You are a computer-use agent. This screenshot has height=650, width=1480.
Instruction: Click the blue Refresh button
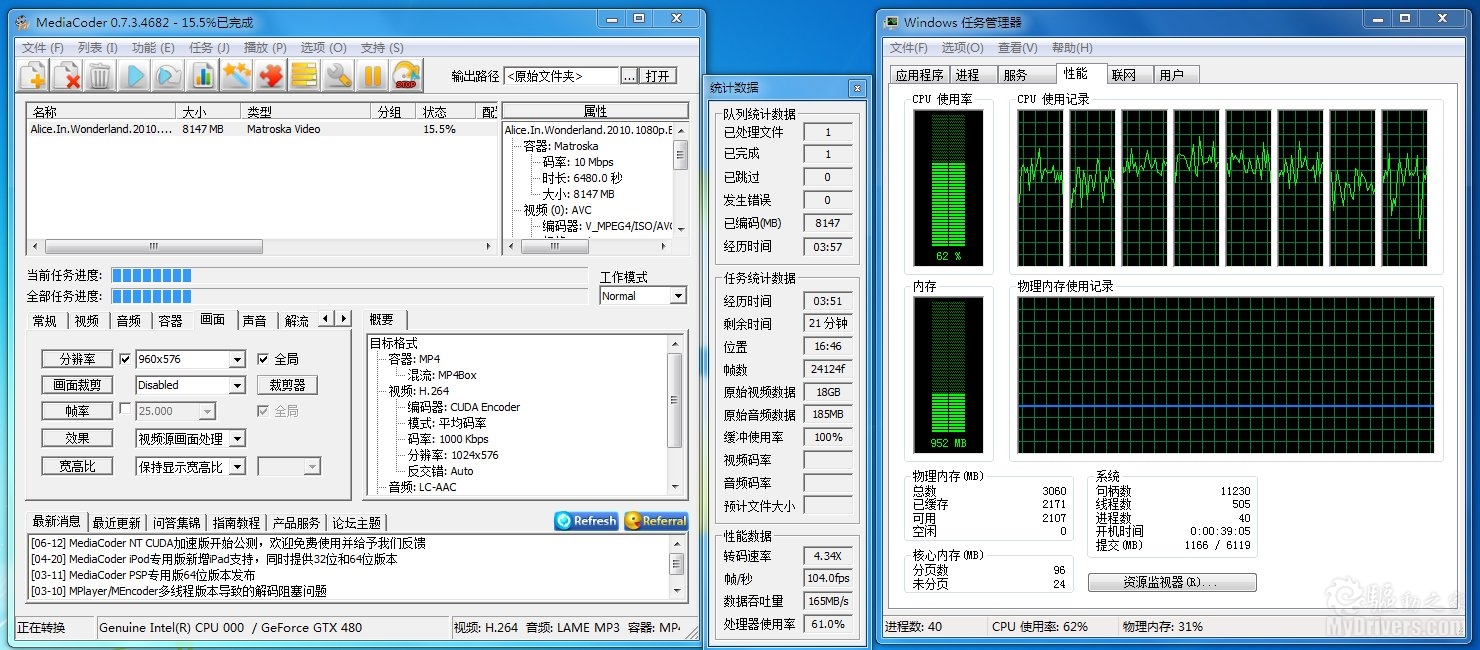point(586,521)
